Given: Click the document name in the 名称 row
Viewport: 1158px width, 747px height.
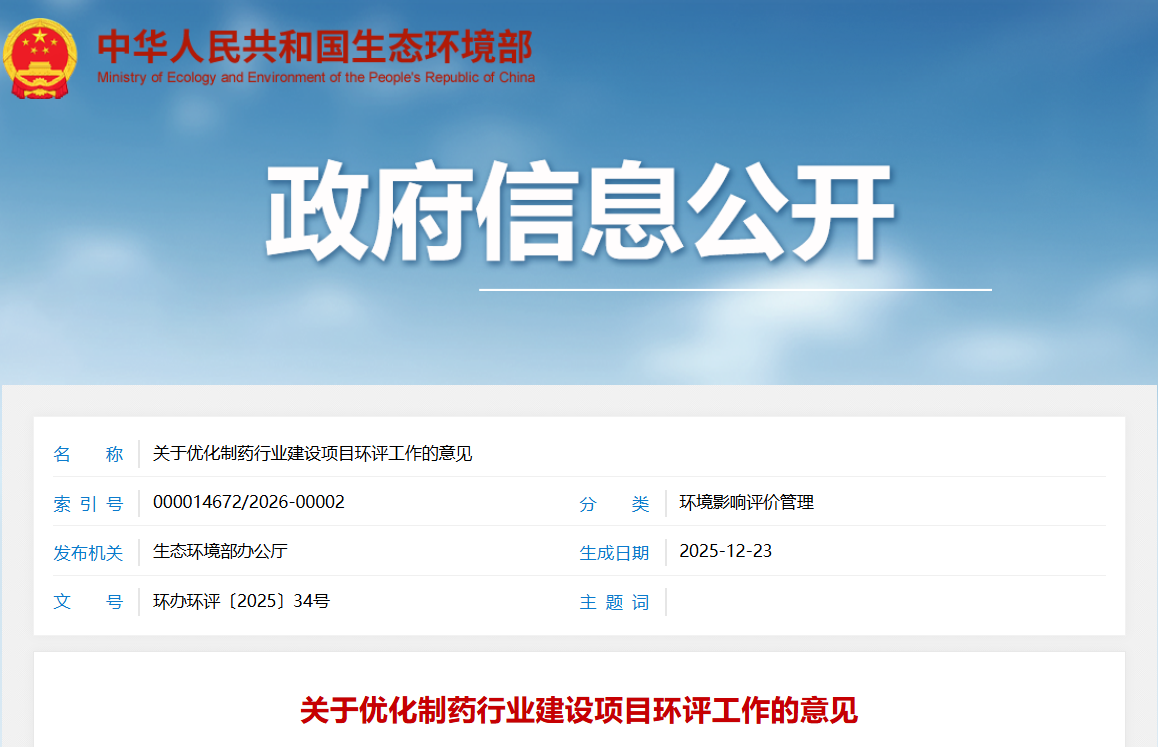Looking at the screenshot, I should (x=312, y=454).
